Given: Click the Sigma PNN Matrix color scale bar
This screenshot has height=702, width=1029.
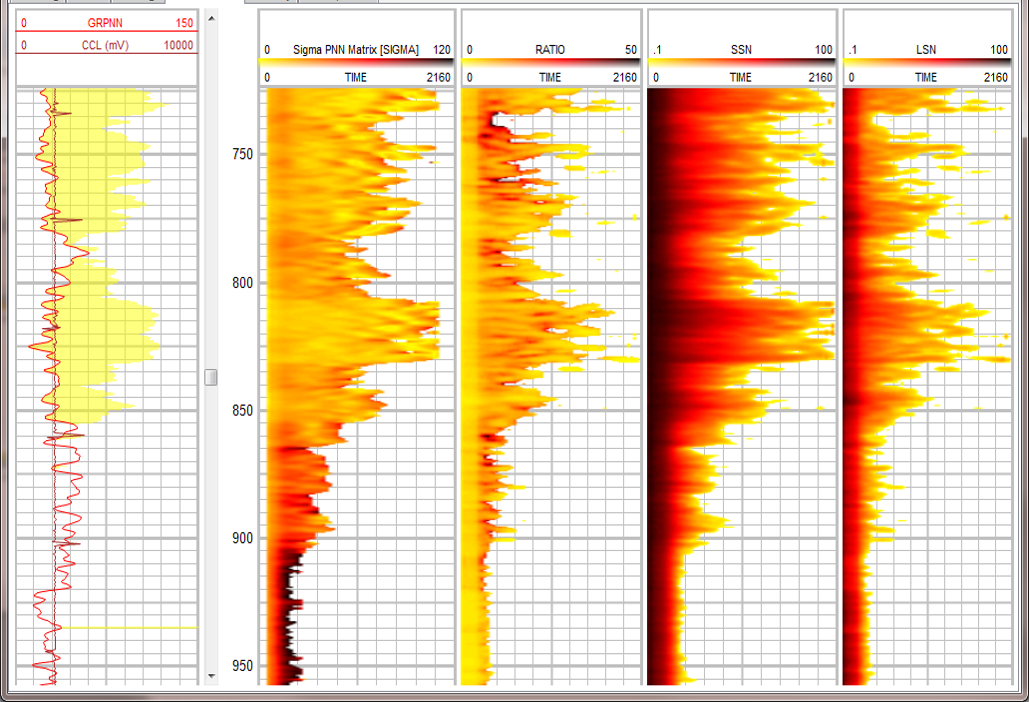Looking at the screenshot, I should pyautogui.click(x=356, y=62).
